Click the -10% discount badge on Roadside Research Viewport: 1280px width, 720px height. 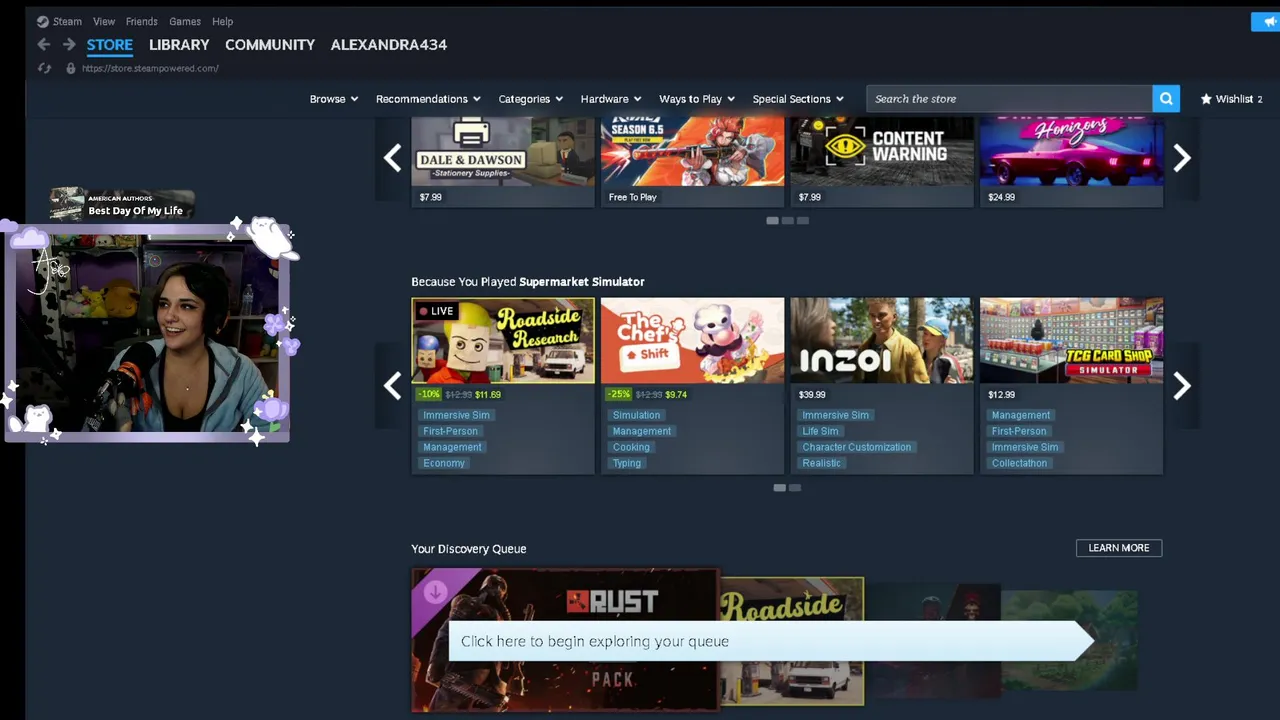pos(428,394)
